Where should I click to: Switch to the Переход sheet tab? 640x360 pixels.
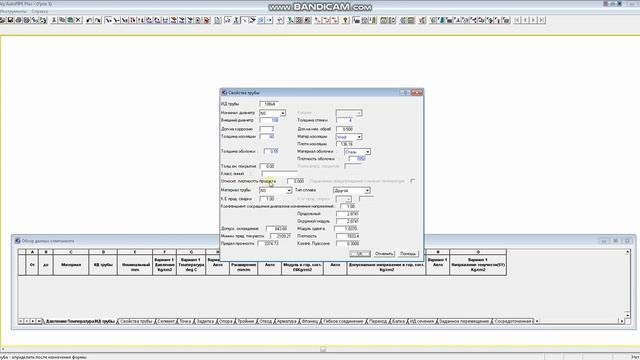pyautogui.click(x=378, y=321)
